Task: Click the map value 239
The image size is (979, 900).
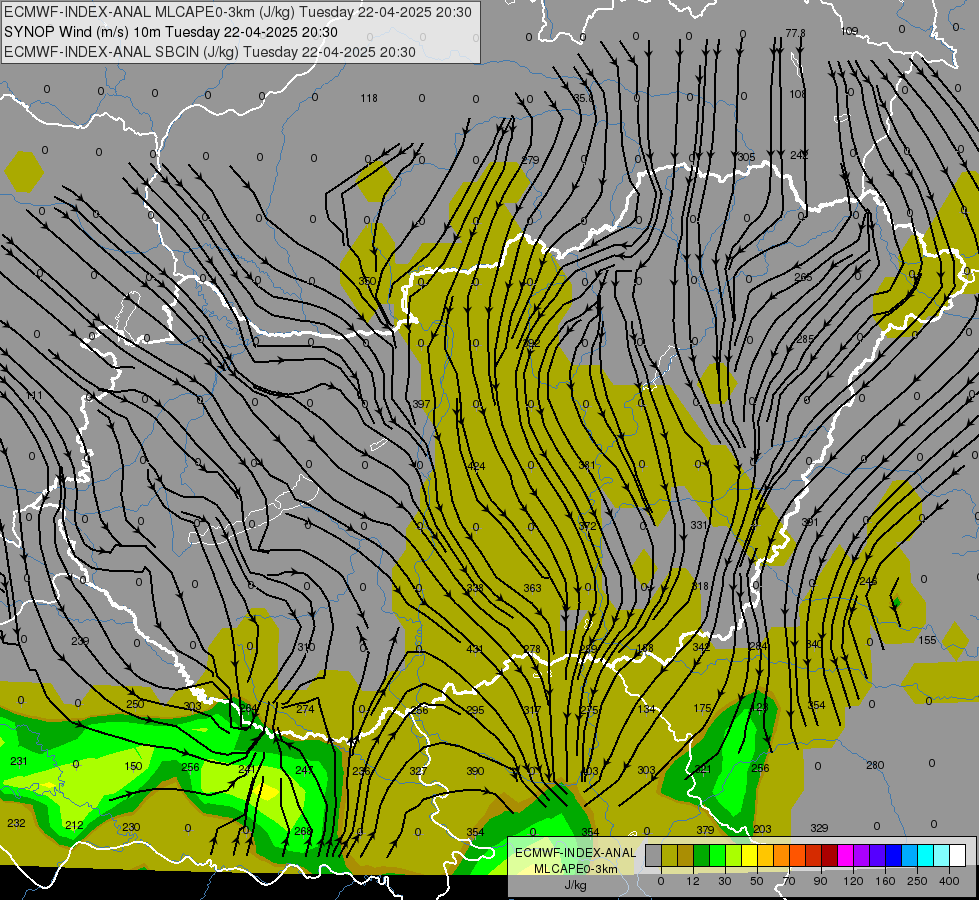Action: 80,641
